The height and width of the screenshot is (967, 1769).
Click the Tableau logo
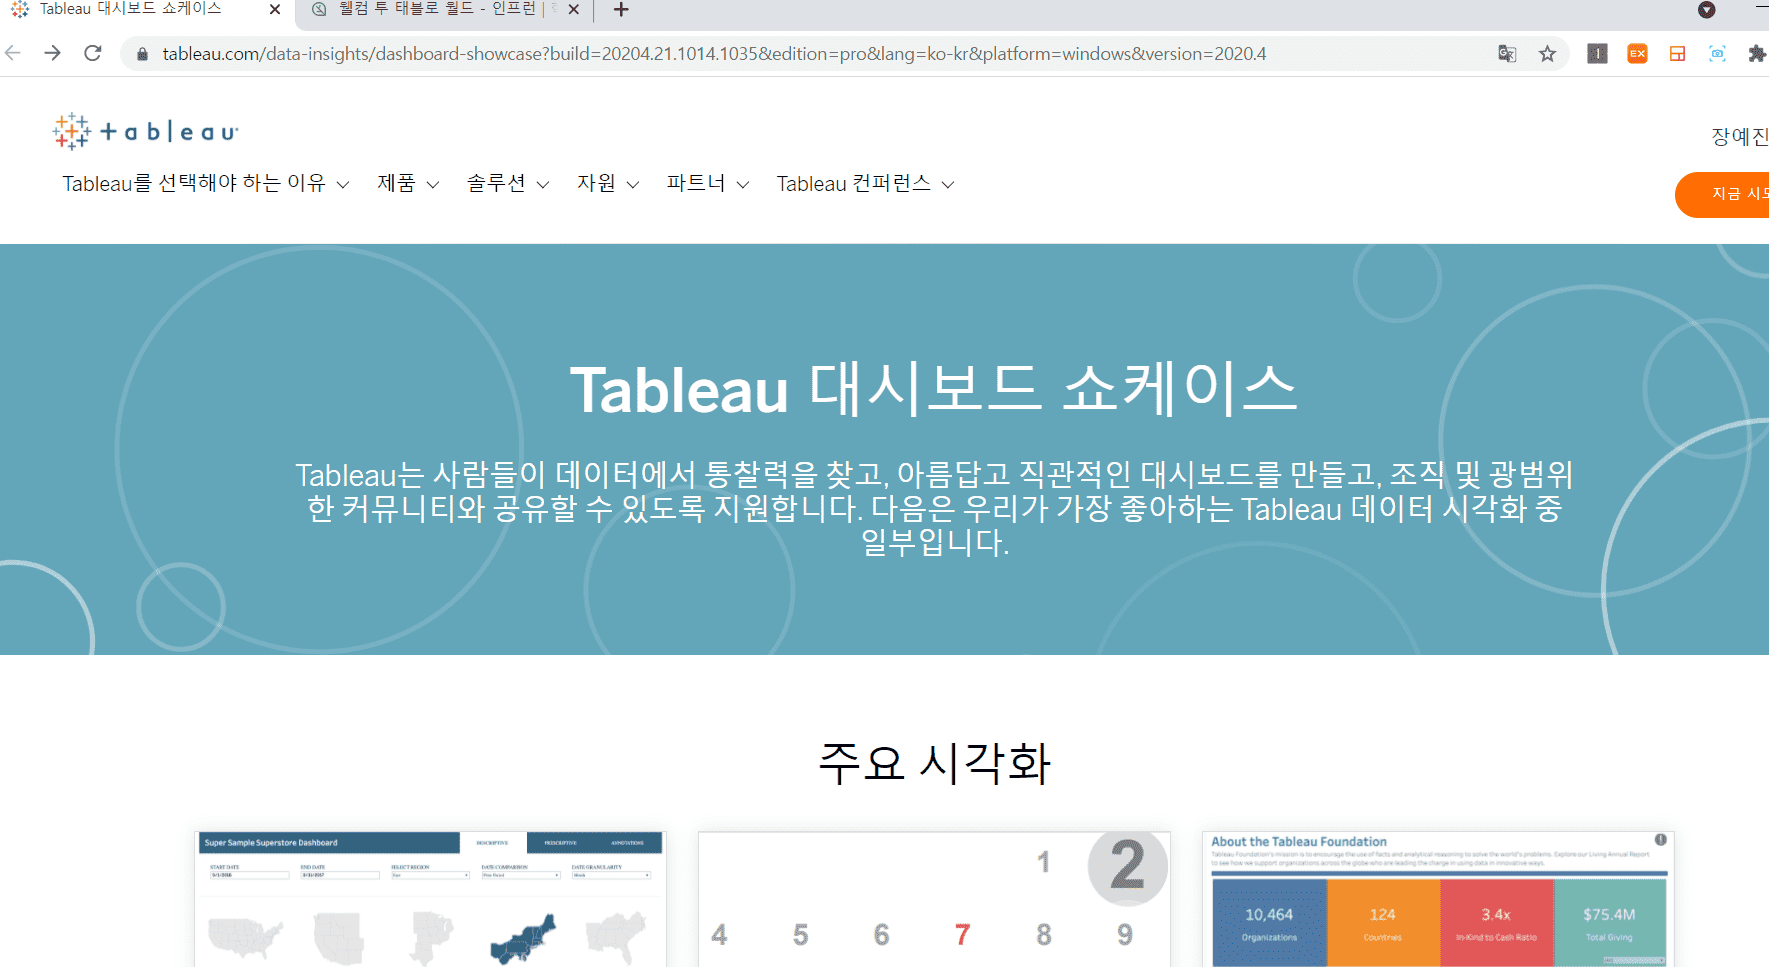click(146, 131)
